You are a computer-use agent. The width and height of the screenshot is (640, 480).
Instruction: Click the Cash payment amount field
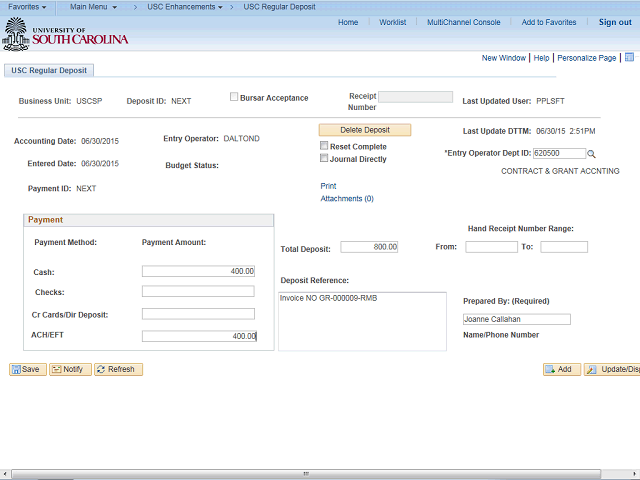(198, 271)
